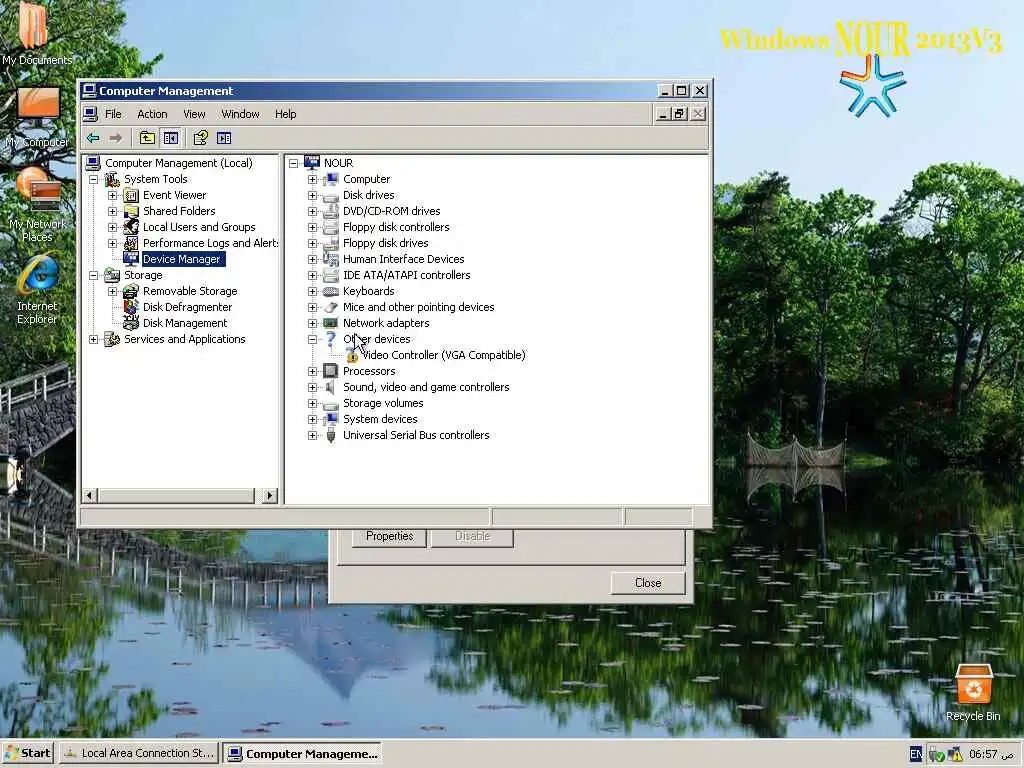Expand the Storage volumes node
Image resolution: width=1024 pixels, height=768 pixels.
[312, 403]
